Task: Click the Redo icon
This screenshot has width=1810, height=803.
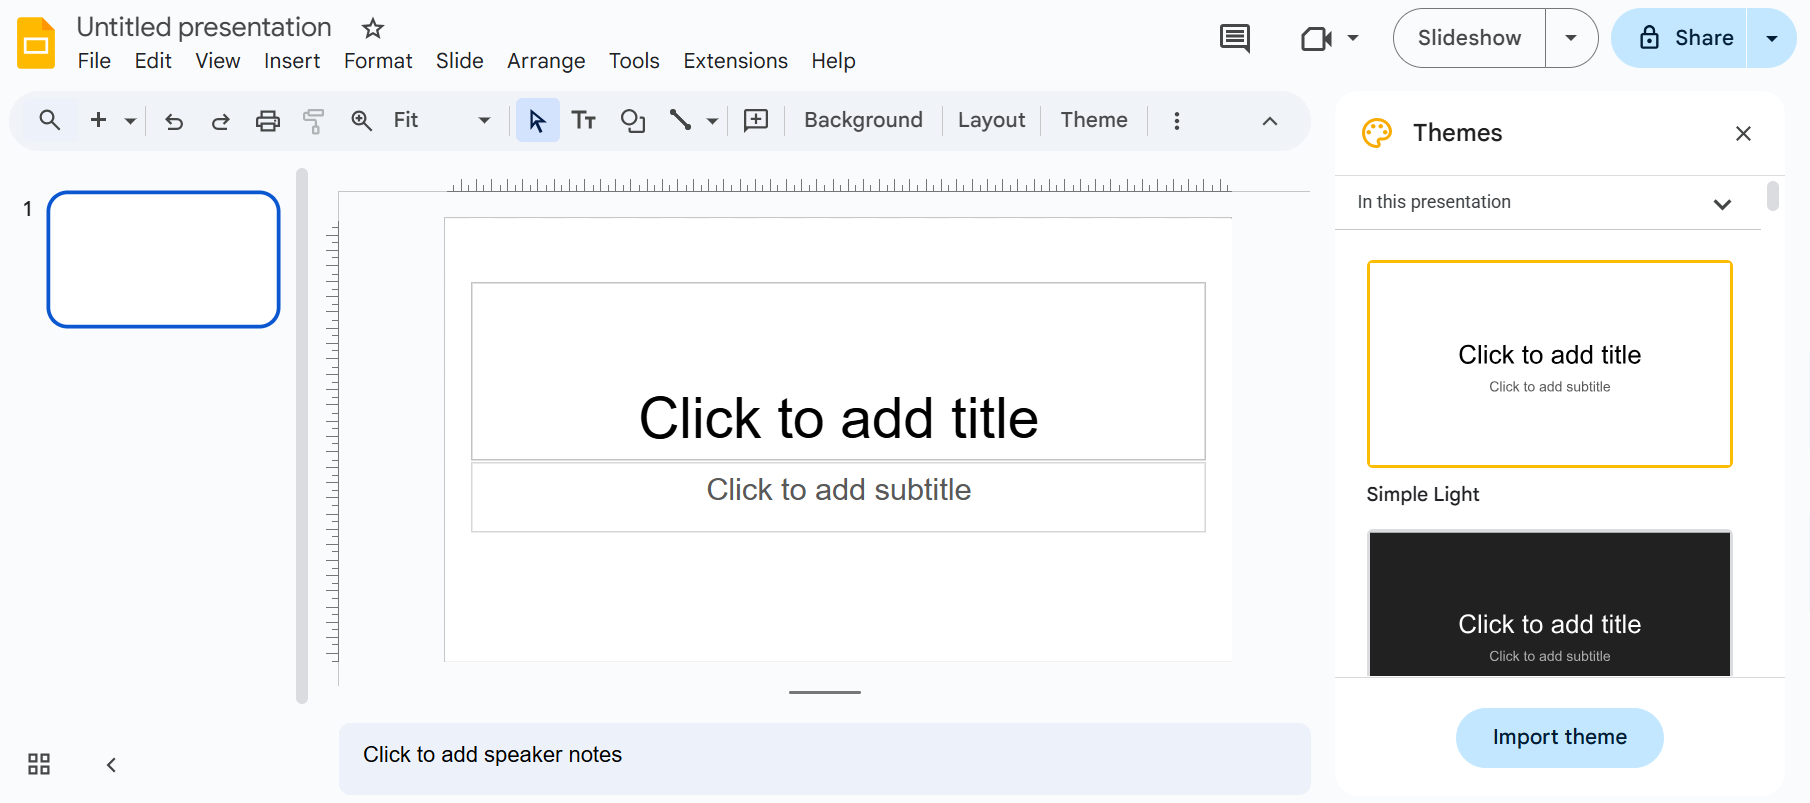Action: click(x=221, y=121)
